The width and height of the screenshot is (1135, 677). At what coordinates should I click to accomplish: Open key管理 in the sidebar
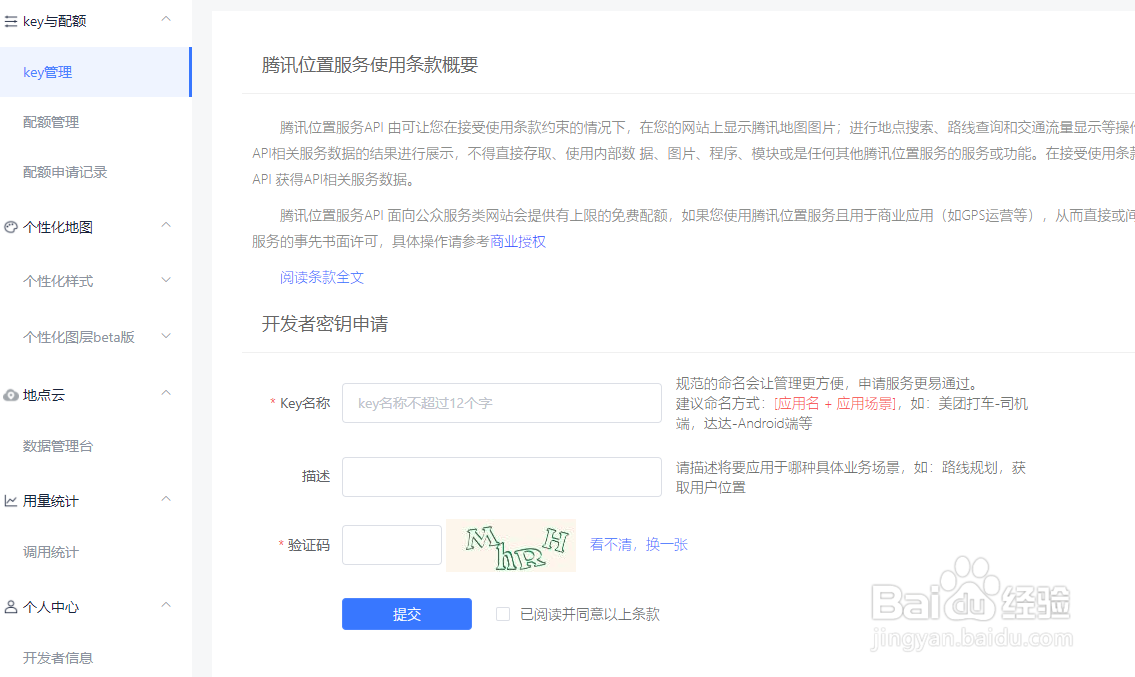(x=95, y=72)
